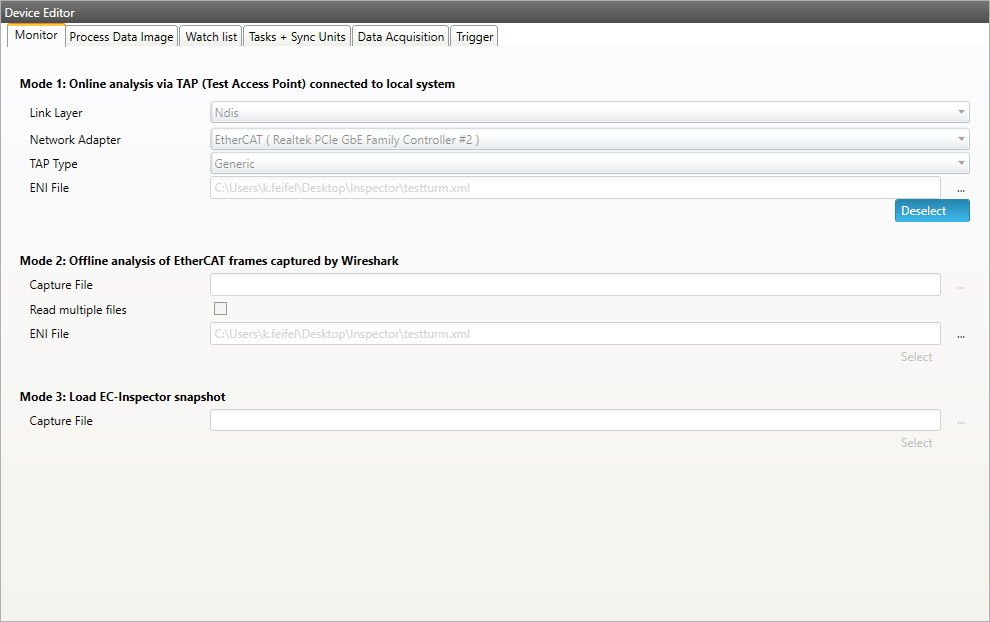Image resolution: width=990 pixels, height=622 pixels.
Task: Open the Process Data Image tab
Action: [x=122, y=37]
